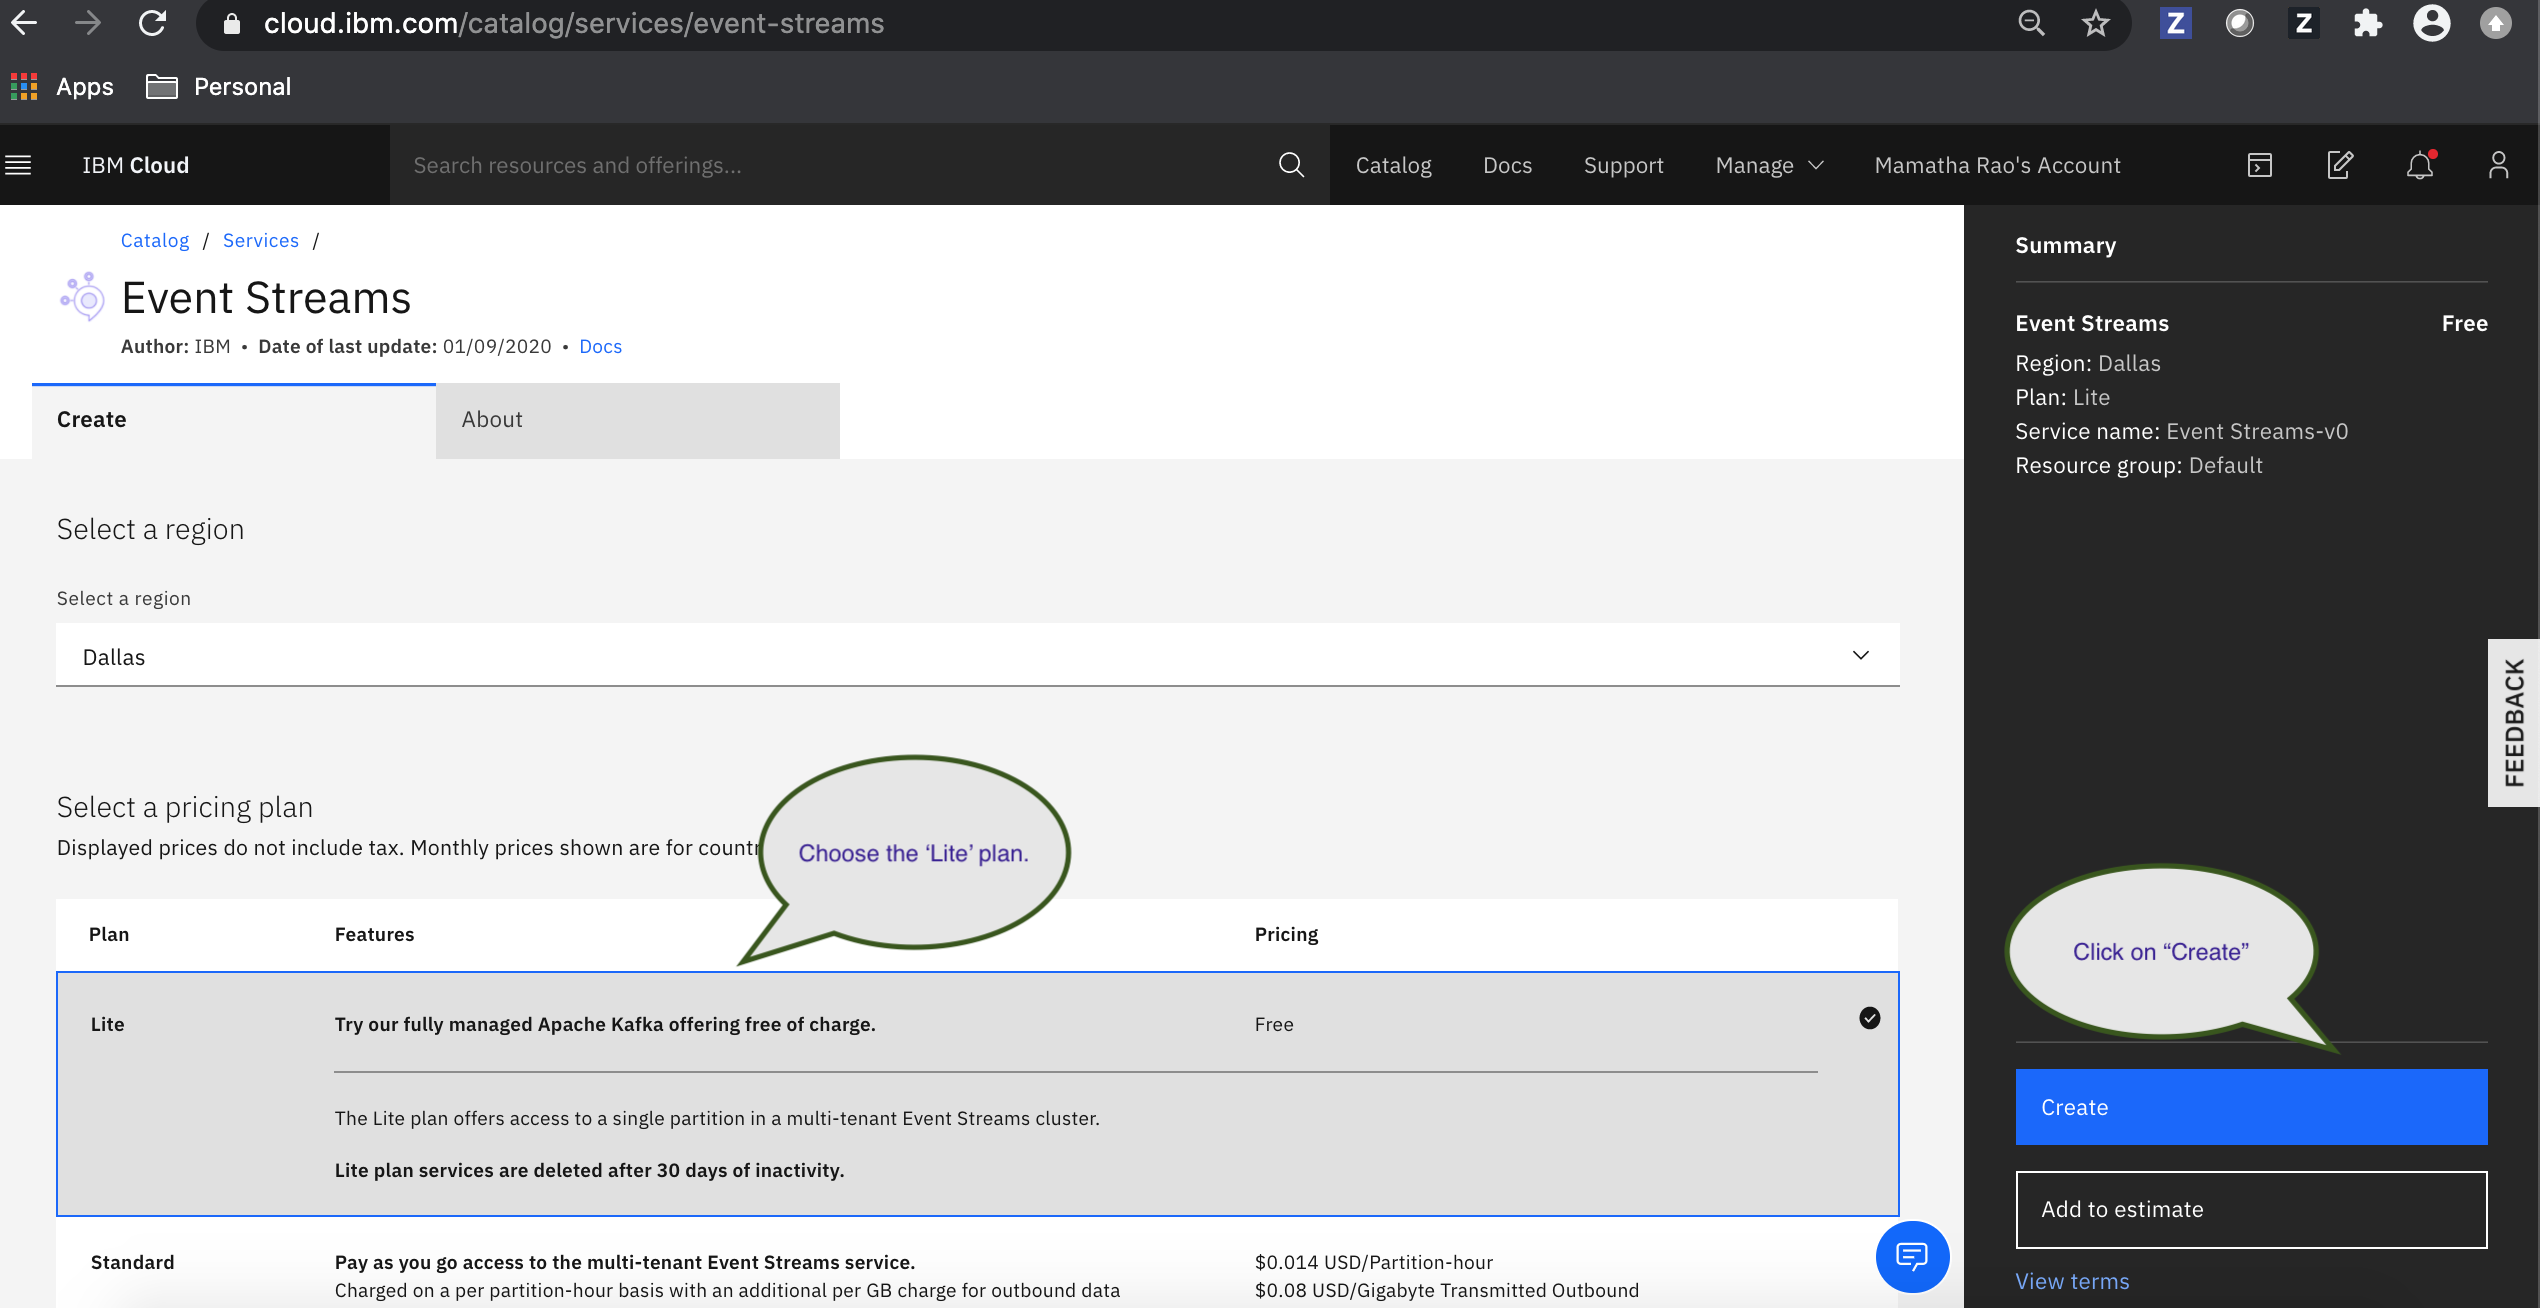This screenshot has width=2540, height=1308.
Task: Click the hamburger menu icon
Action: click(x=17, y=164)
